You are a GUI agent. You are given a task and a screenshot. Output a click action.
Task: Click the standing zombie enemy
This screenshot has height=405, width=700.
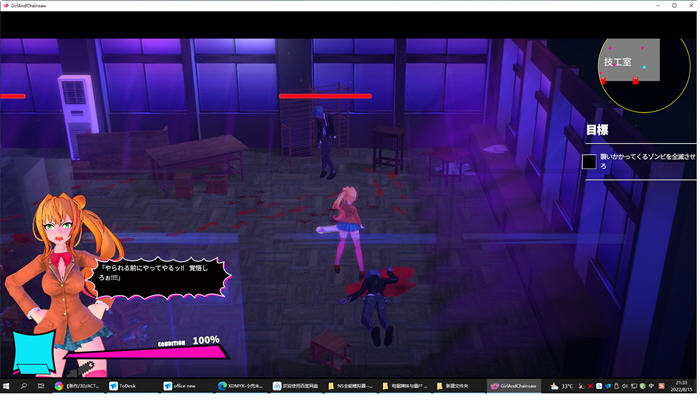tap(325, 138)
